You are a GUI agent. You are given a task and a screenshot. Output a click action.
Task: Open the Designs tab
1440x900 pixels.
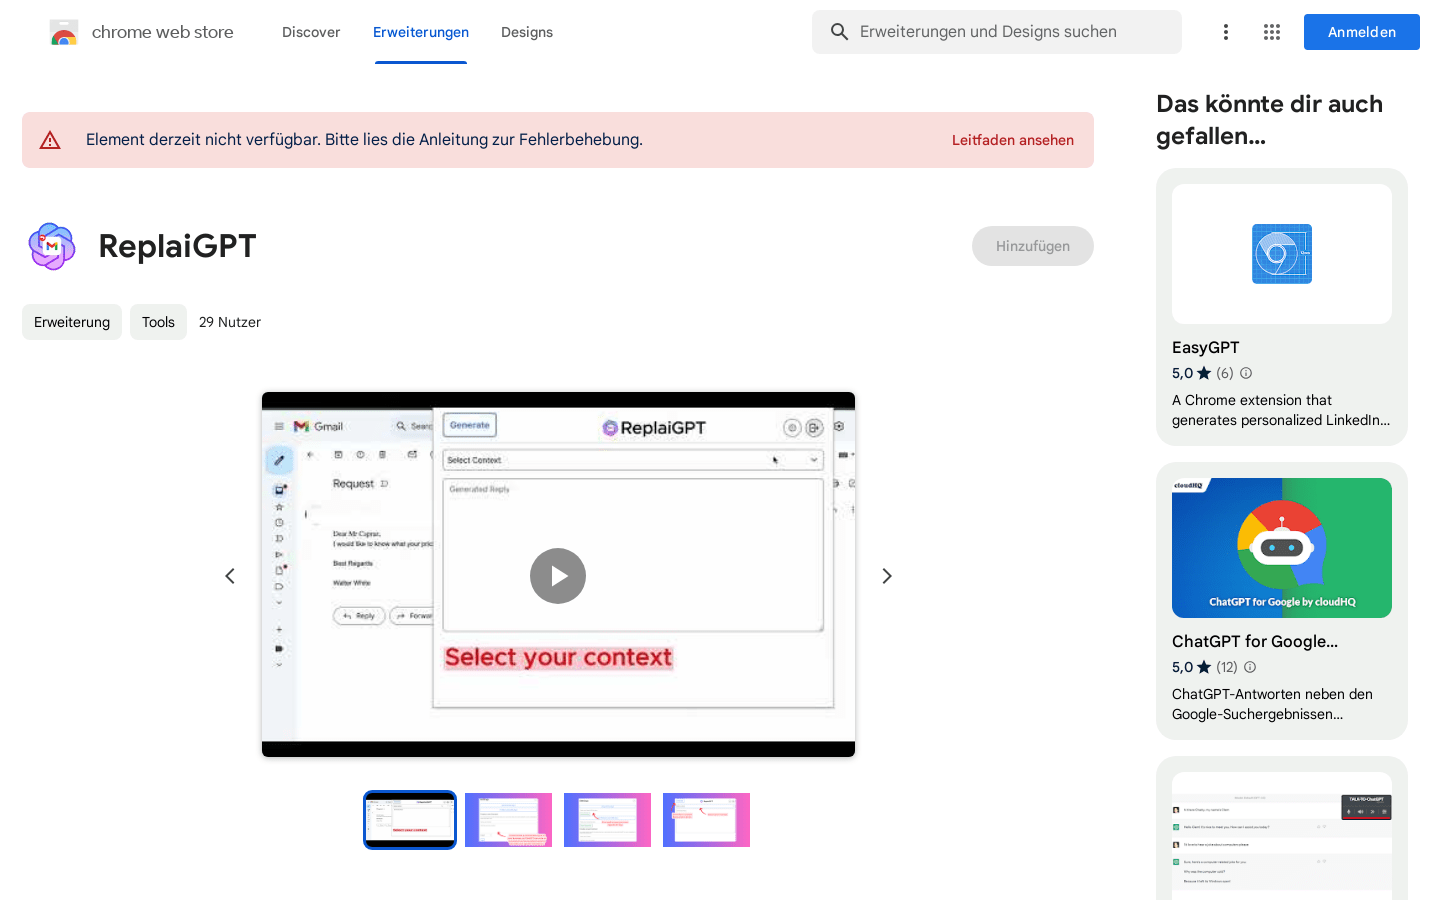(527, 32)
